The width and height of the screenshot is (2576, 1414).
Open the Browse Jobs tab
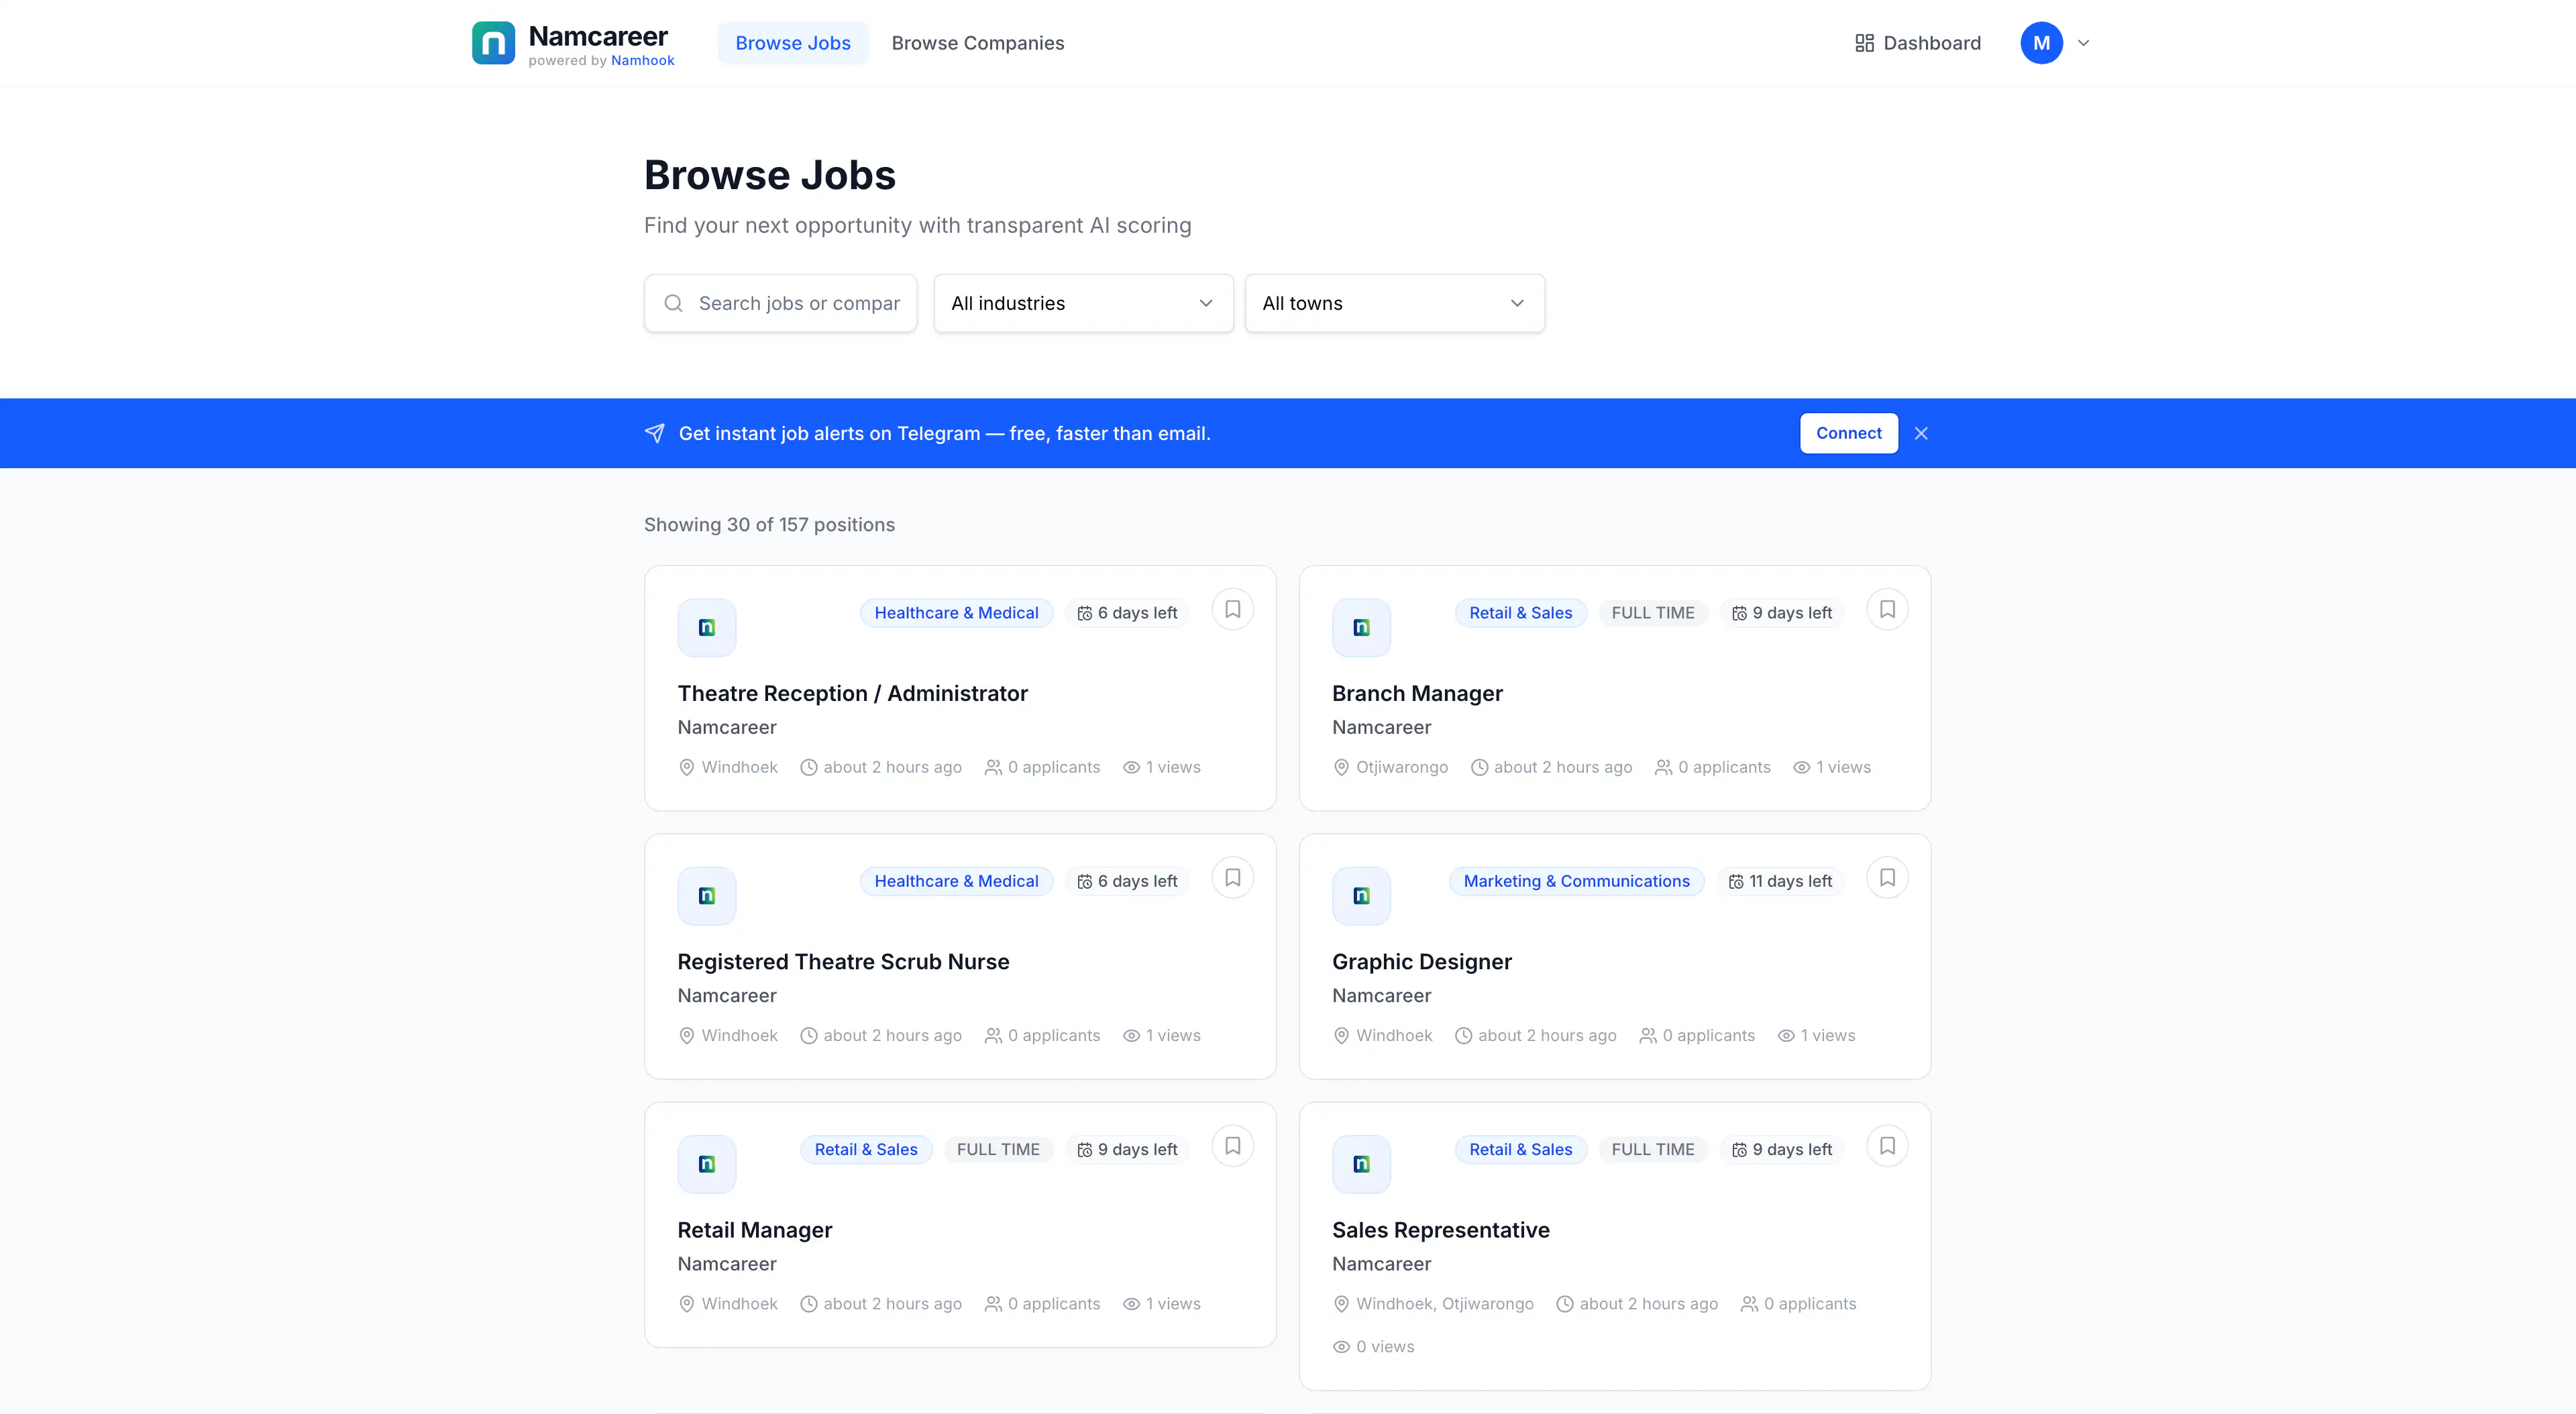tap(792, 43)
